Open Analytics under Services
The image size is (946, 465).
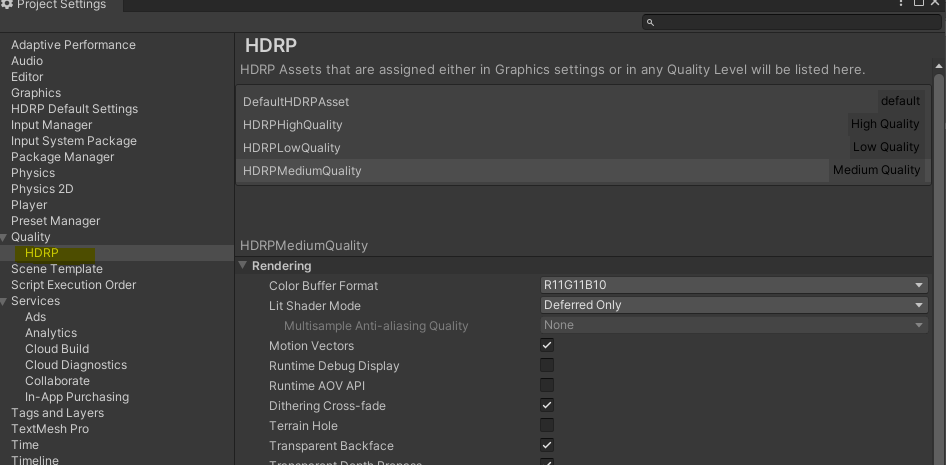pos(51,333)
